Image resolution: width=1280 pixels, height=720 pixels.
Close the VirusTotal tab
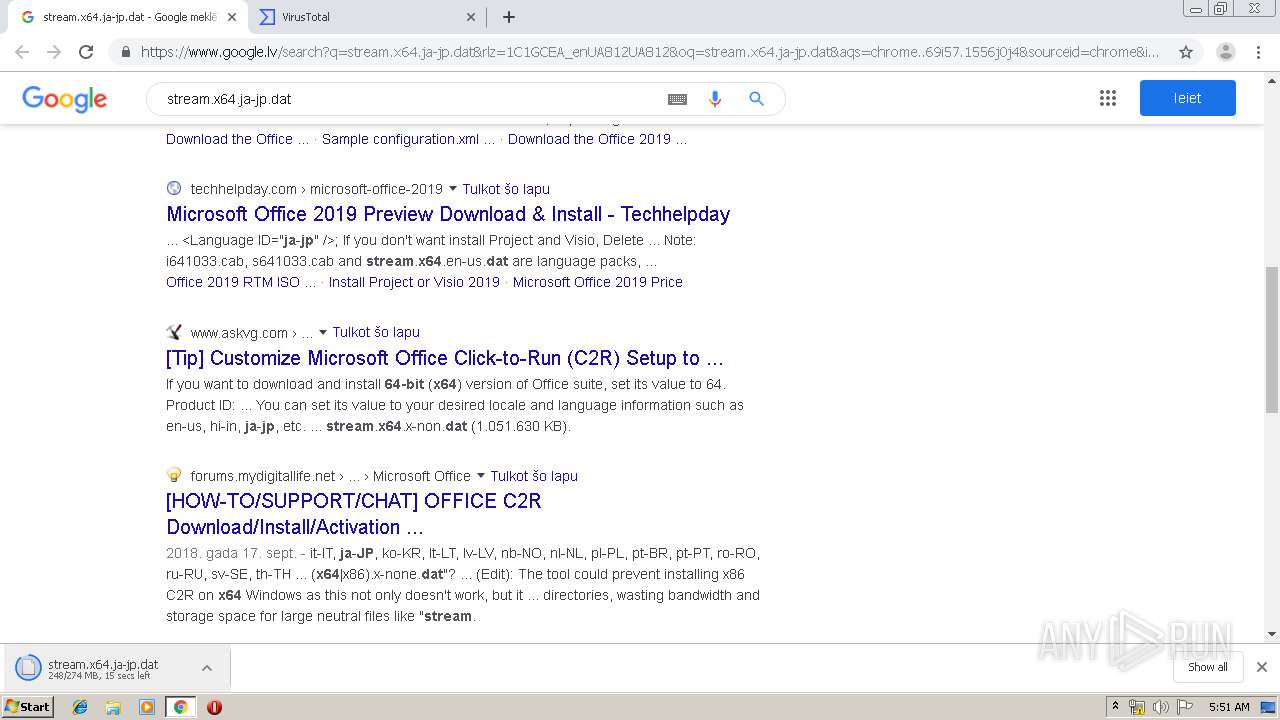pyautogui.click(x=471, y=17)
